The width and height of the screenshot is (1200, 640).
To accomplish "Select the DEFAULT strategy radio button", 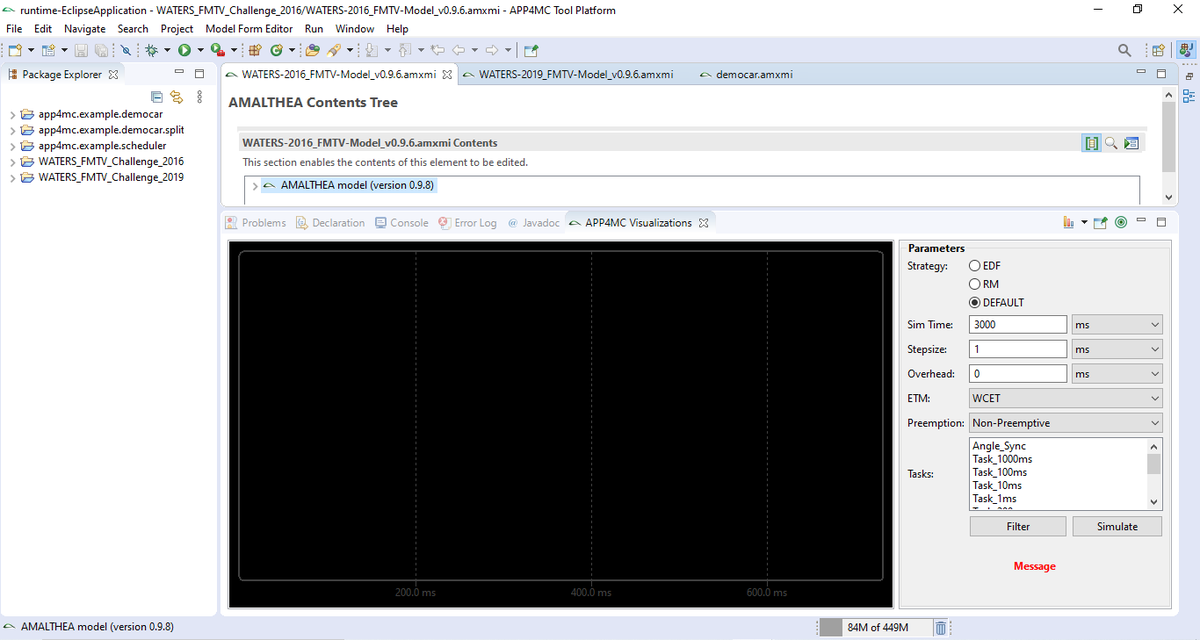I will coord(975,302).
